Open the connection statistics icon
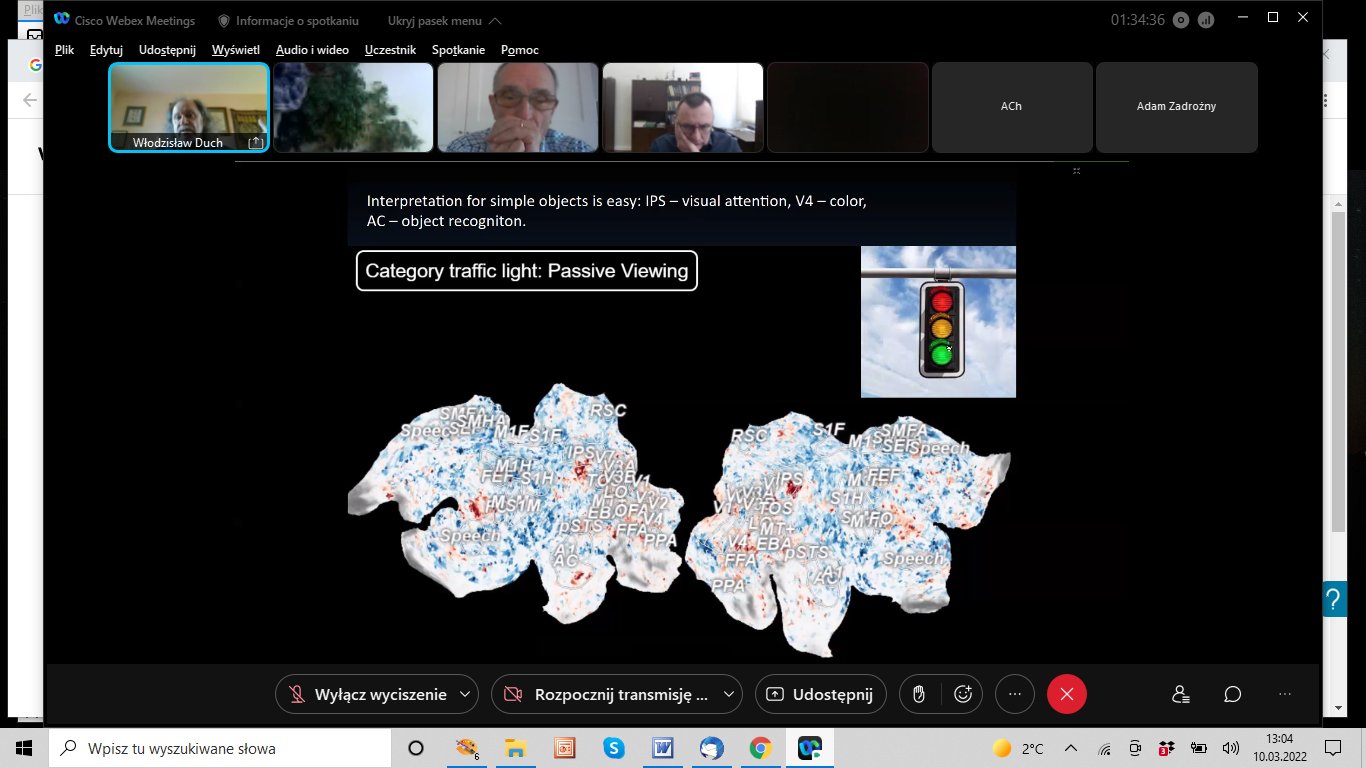Viewport: 1366px width, 768px height. click(1206, 19)
